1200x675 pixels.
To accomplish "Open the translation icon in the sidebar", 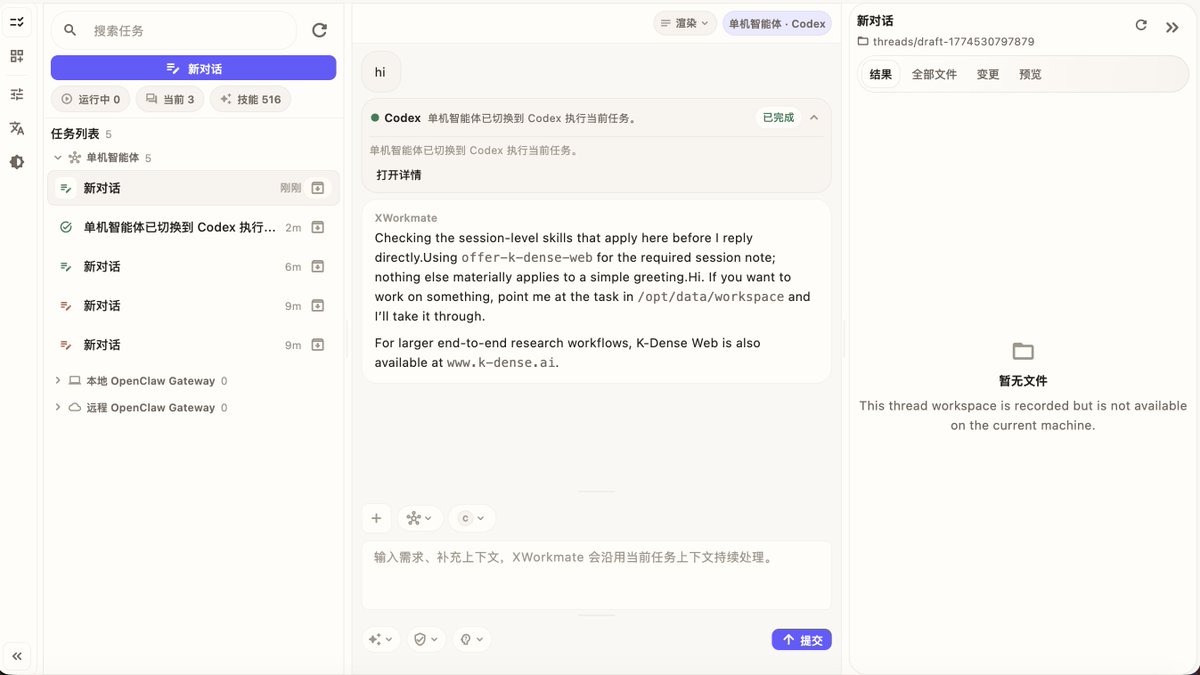I will coord(16,127).
